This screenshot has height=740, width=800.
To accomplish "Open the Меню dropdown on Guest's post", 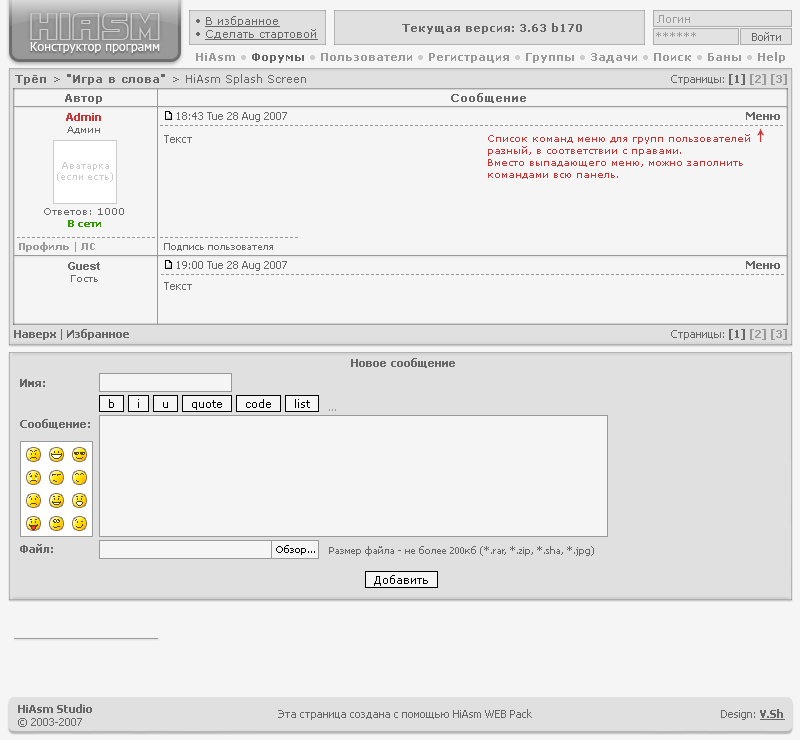I will (762, 265).
